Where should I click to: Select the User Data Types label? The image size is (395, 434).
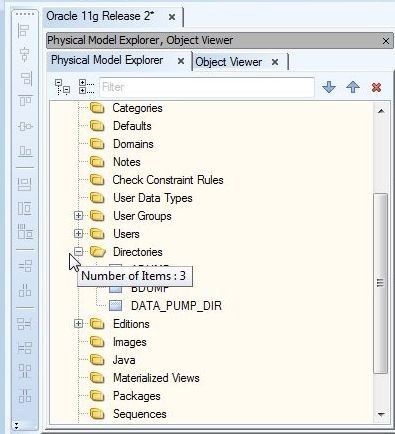[153, 198]
